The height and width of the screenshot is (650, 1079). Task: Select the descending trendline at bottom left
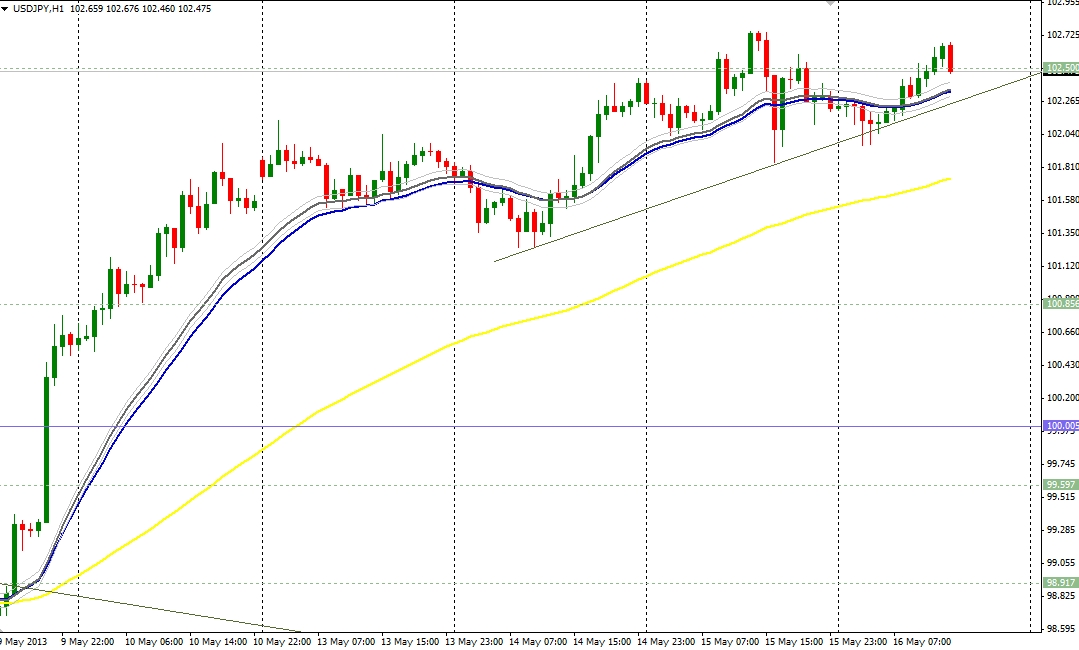tap(150, 608)
